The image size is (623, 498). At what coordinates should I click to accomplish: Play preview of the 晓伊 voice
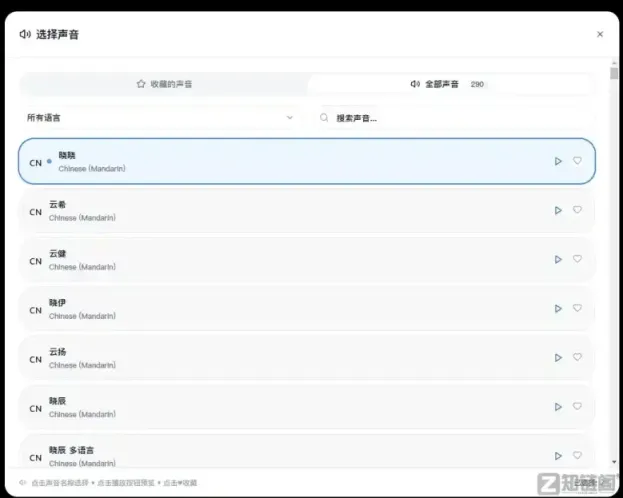(x=558, y=308)
